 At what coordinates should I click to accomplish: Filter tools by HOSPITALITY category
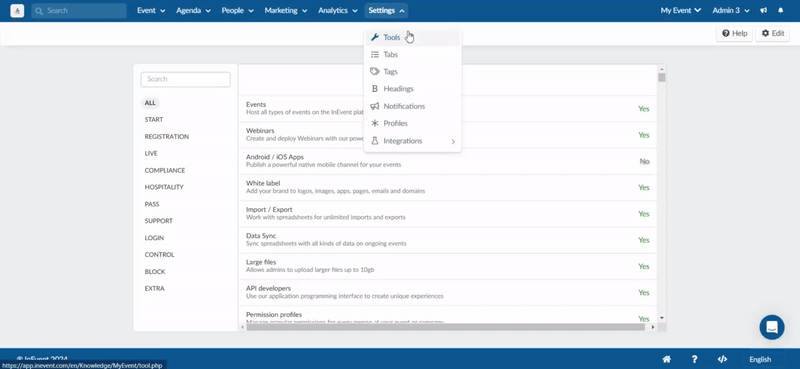click(164, 187)
